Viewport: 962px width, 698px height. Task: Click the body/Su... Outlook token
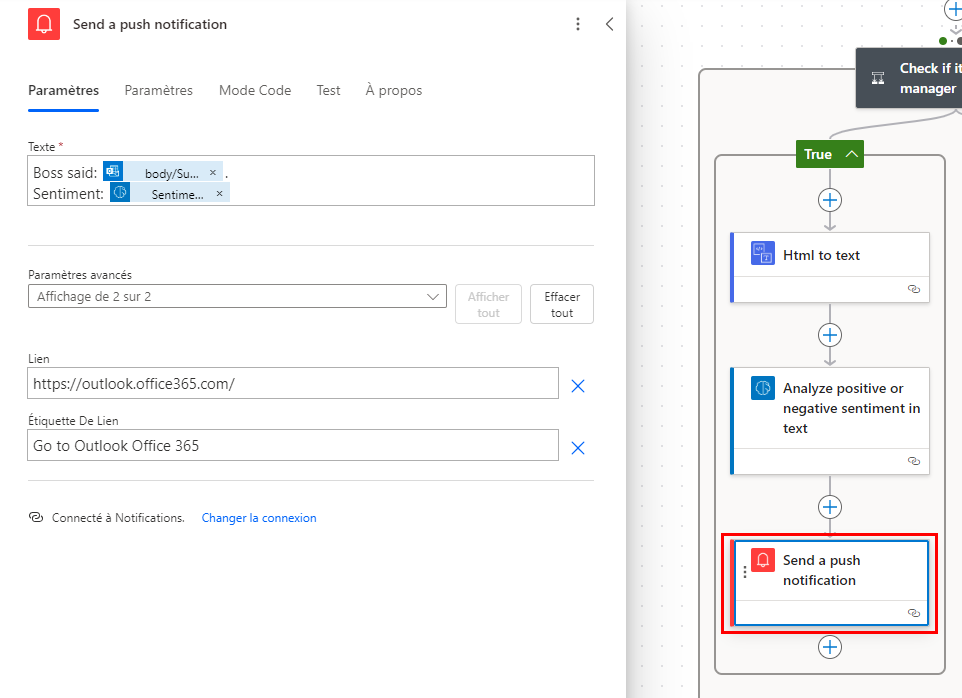163,173
